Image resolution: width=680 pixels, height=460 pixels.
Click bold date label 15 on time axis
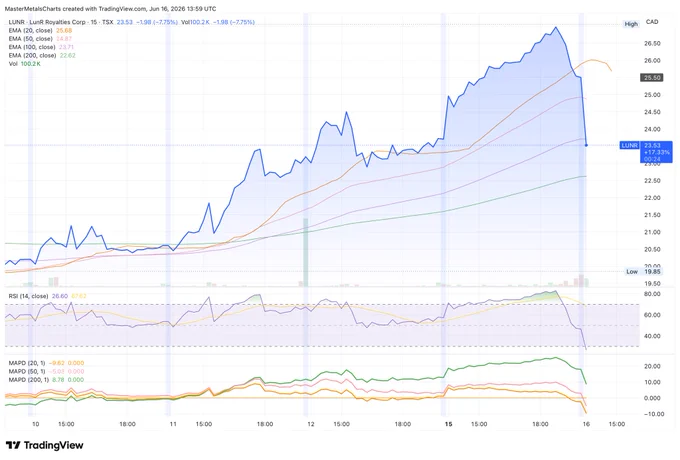tap(448, 424)
